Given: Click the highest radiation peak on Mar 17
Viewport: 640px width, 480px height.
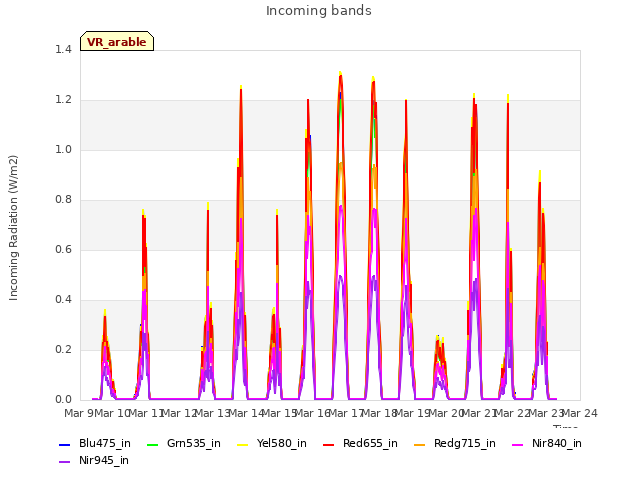Looking at the screenshot, I should point(340,73).
